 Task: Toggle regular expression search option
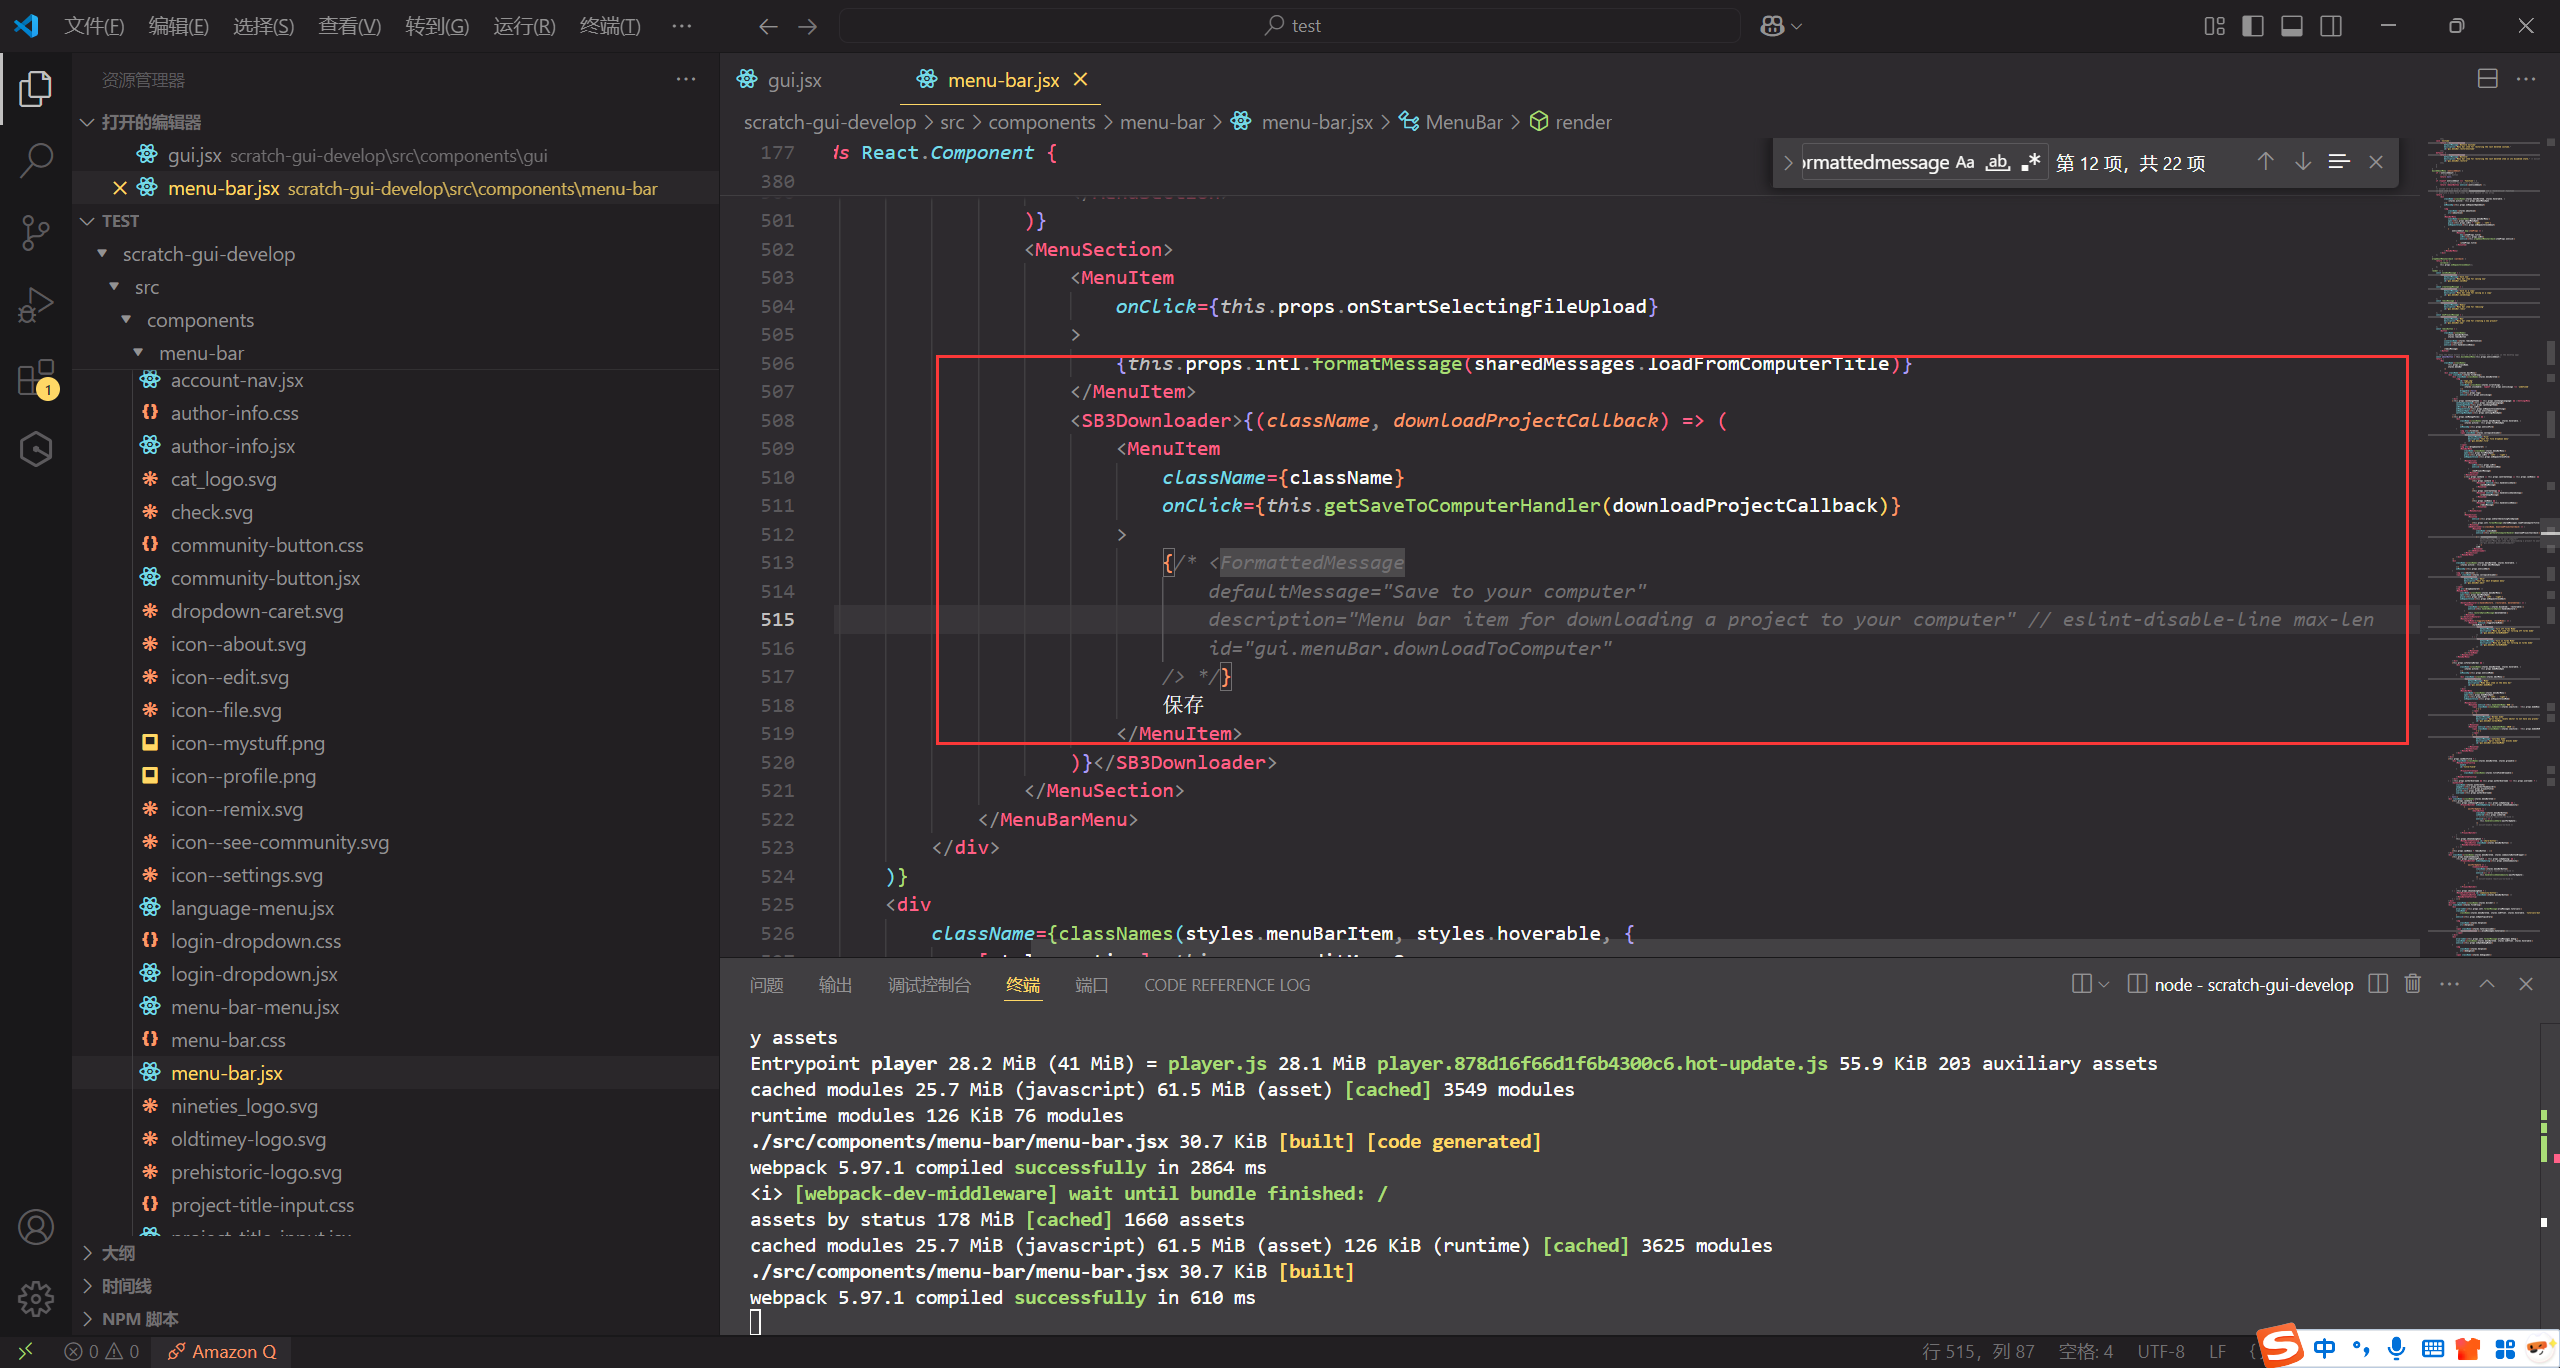[x=2030, y=162]
